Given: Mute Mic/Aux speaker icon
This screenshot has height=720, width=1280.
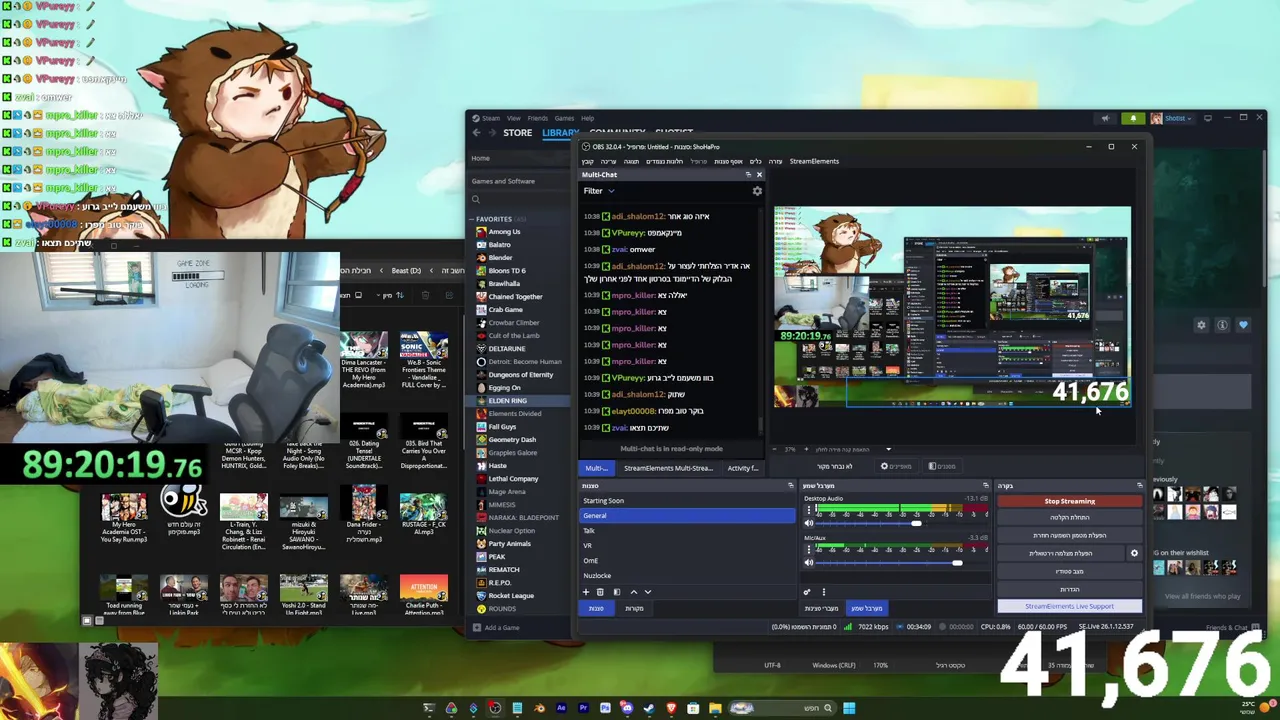Looking at the screenshot, I should point(809,563).
